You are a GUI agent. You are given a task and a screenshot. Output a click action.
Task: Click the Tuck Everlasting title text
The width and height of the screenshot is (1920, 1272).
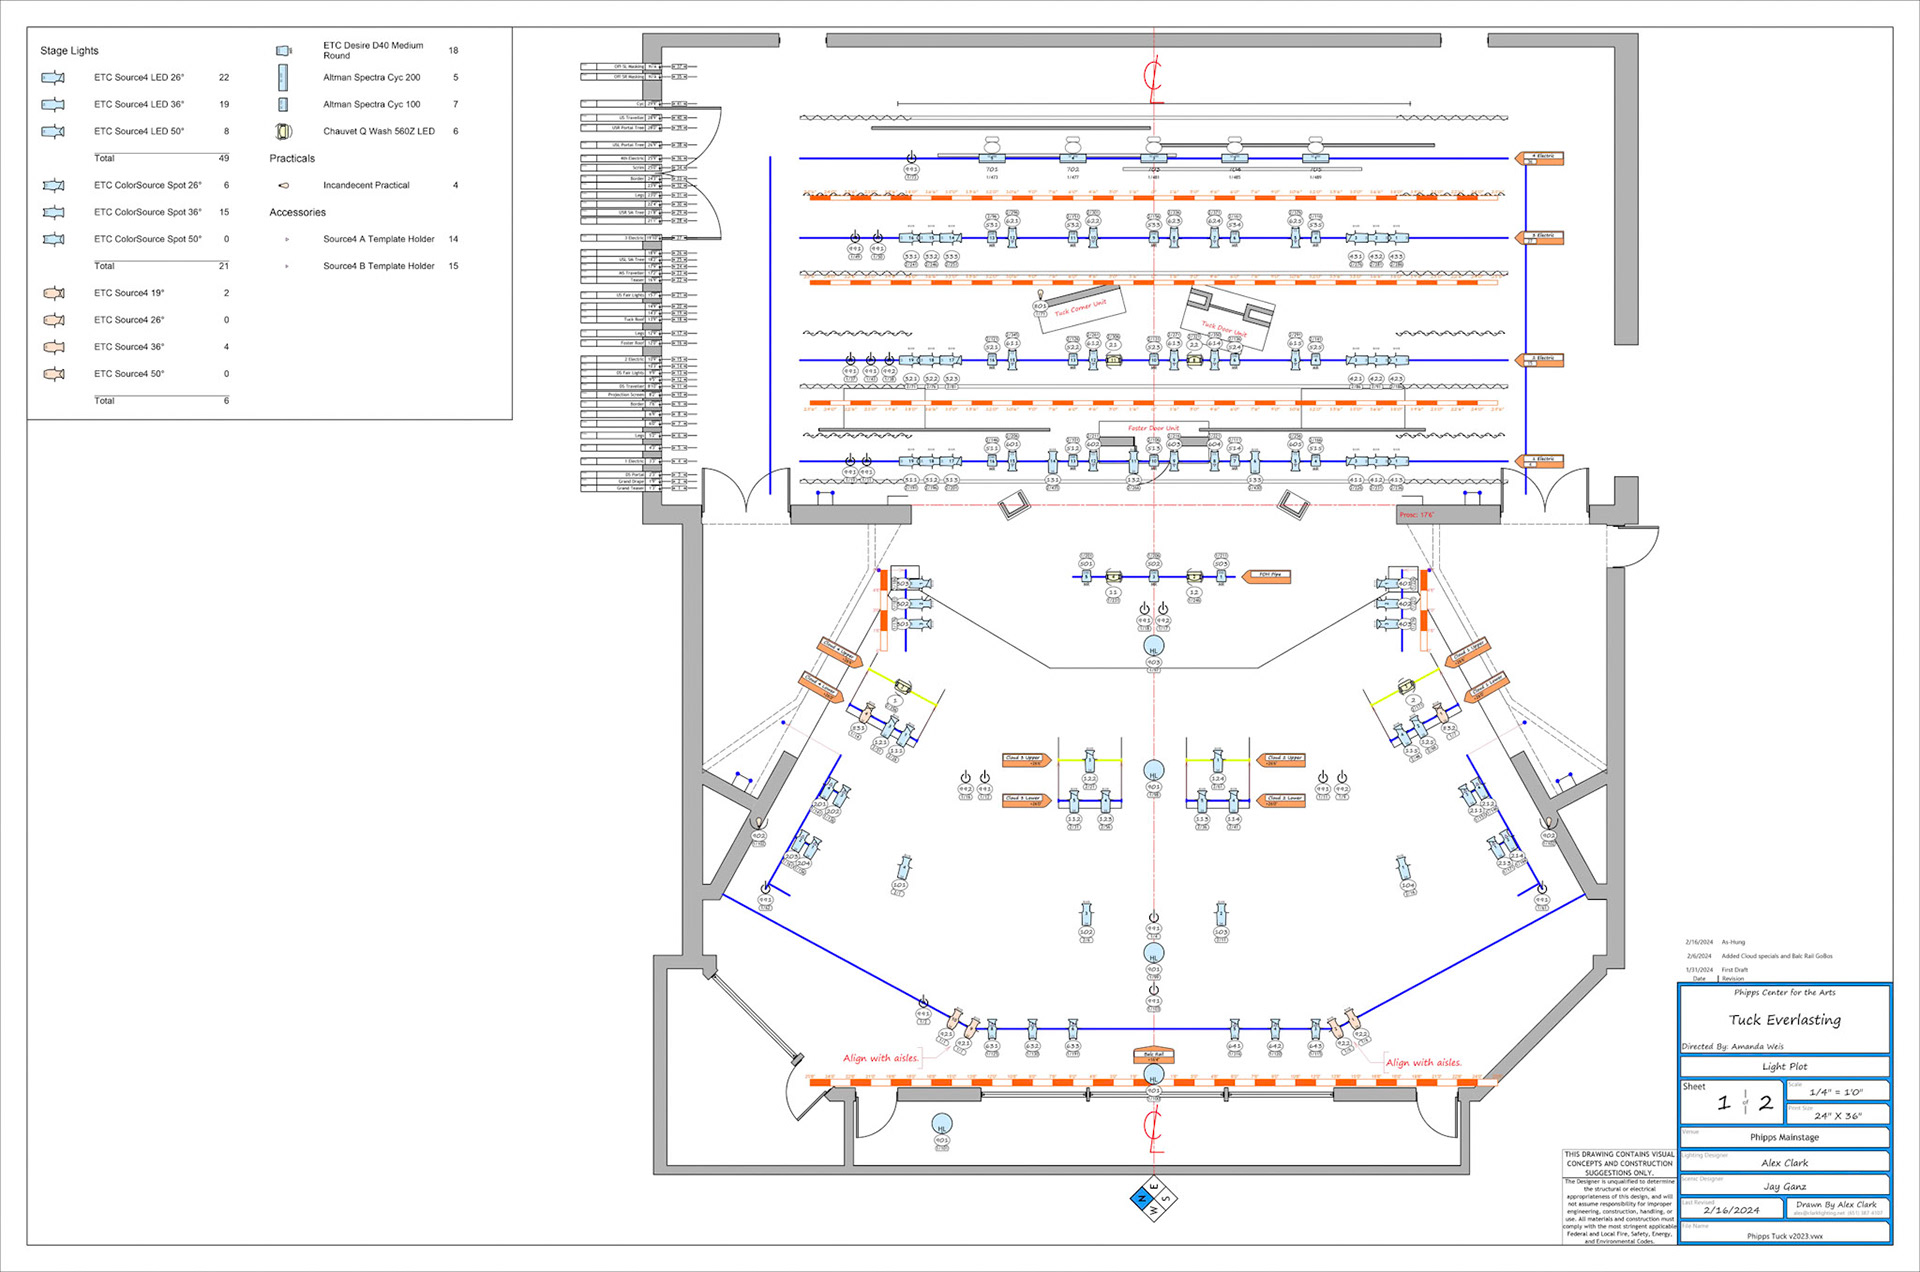coord(1784,1020)
